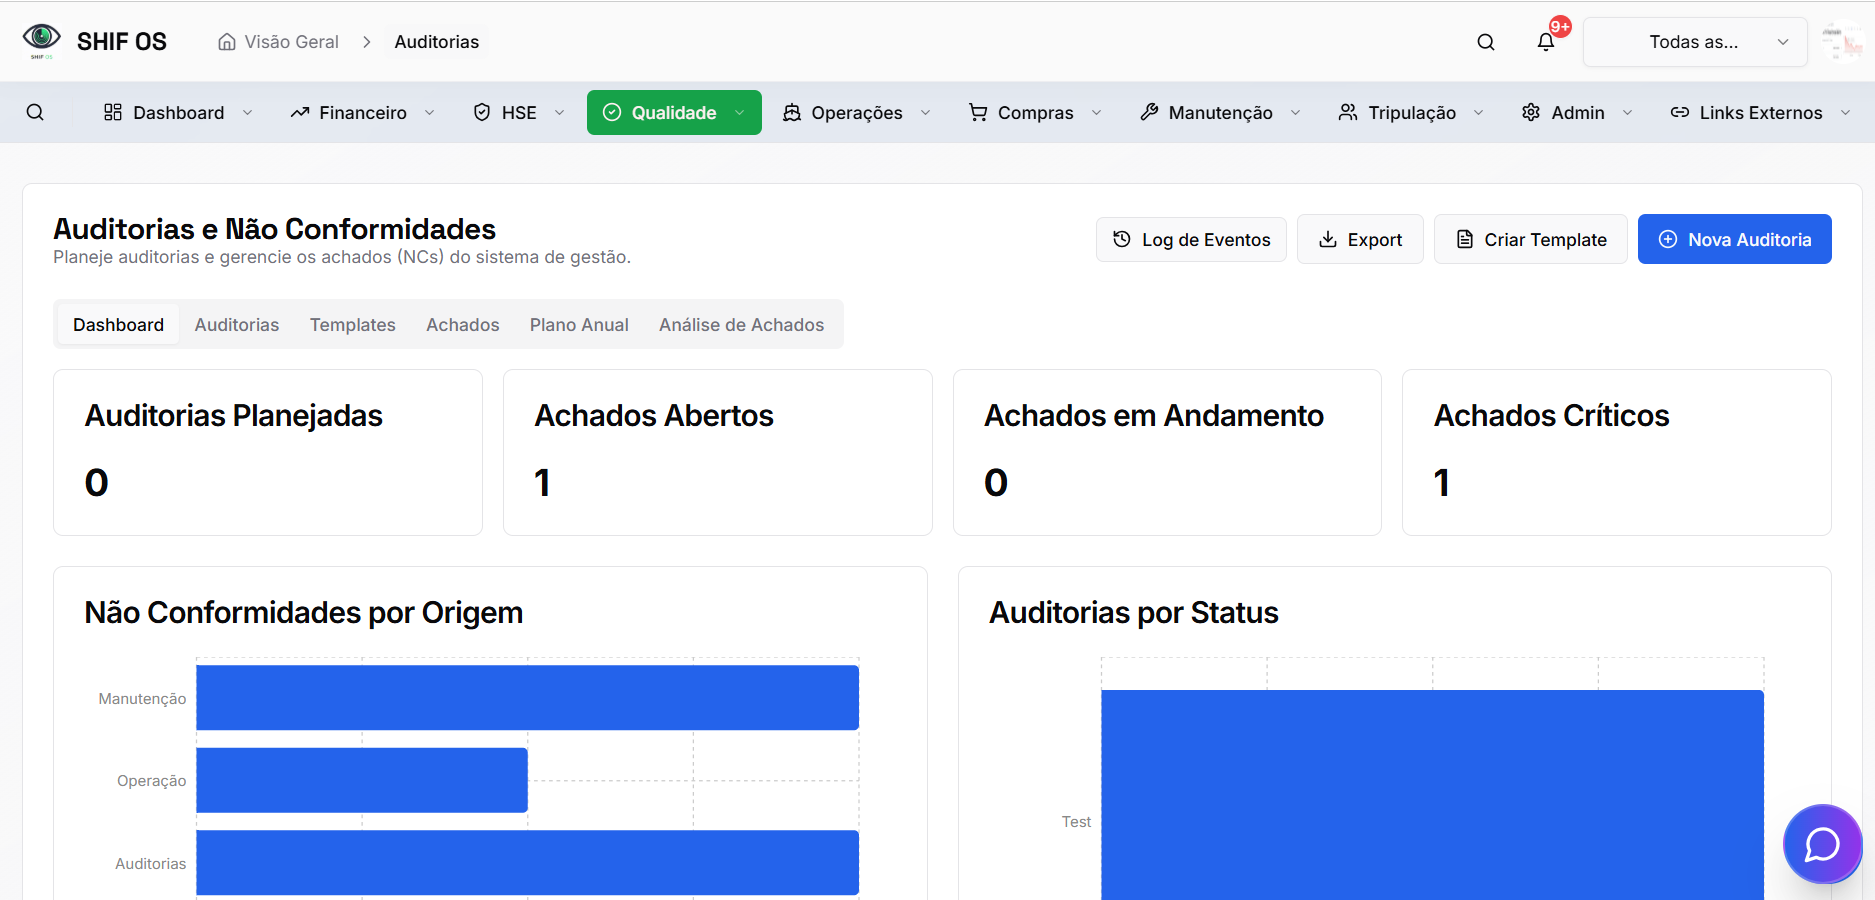Expand the Admin menu chevron
This screenshot has width=1875, height=900.
click(x=1627, y=112)
